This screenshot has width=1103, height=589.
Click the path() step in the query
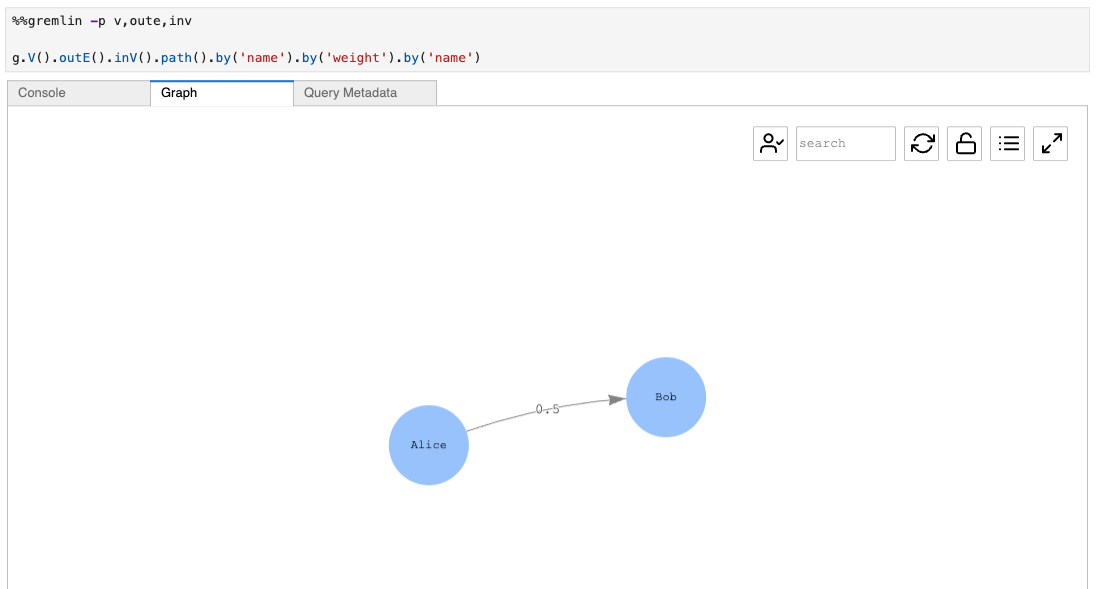(180, 57)
